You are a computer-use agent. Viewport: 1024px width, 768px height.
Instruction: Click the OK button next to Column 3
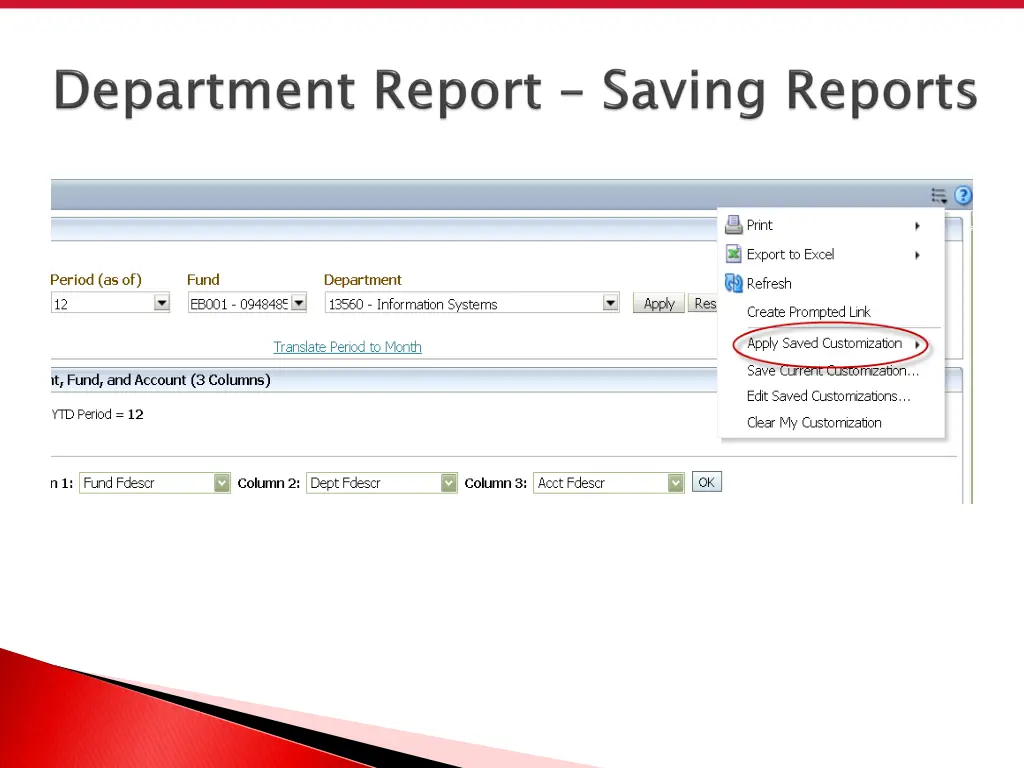point(707,483)
